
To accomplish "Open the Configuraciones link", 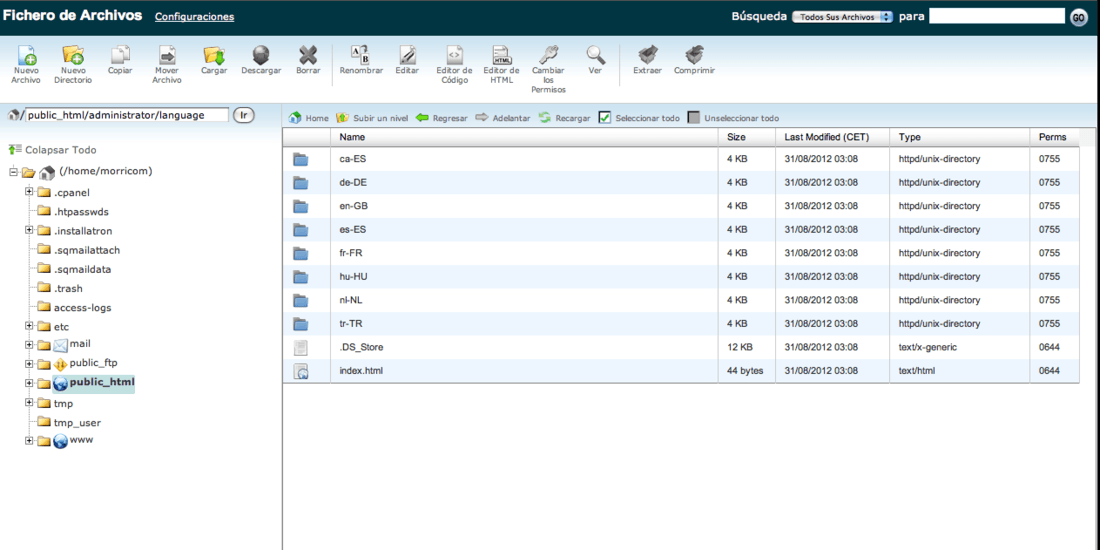I will (194, 17).
